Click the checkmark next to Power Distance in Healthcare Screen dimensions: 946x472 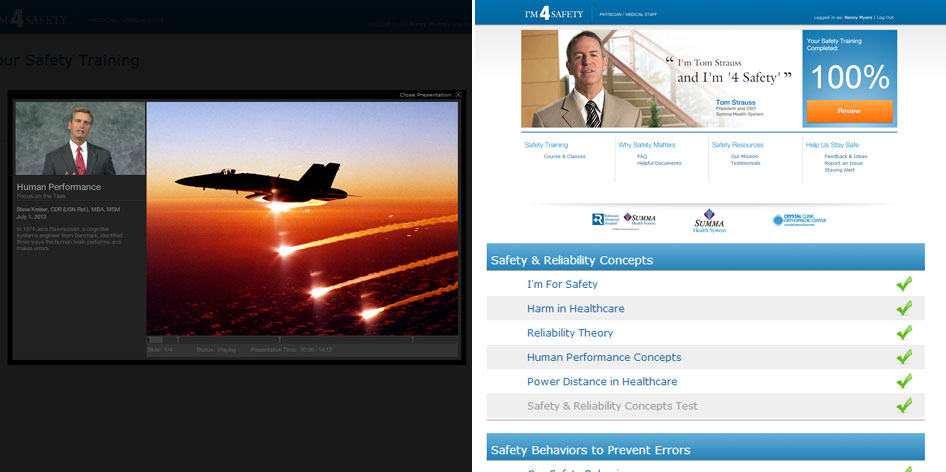(904, 381)
